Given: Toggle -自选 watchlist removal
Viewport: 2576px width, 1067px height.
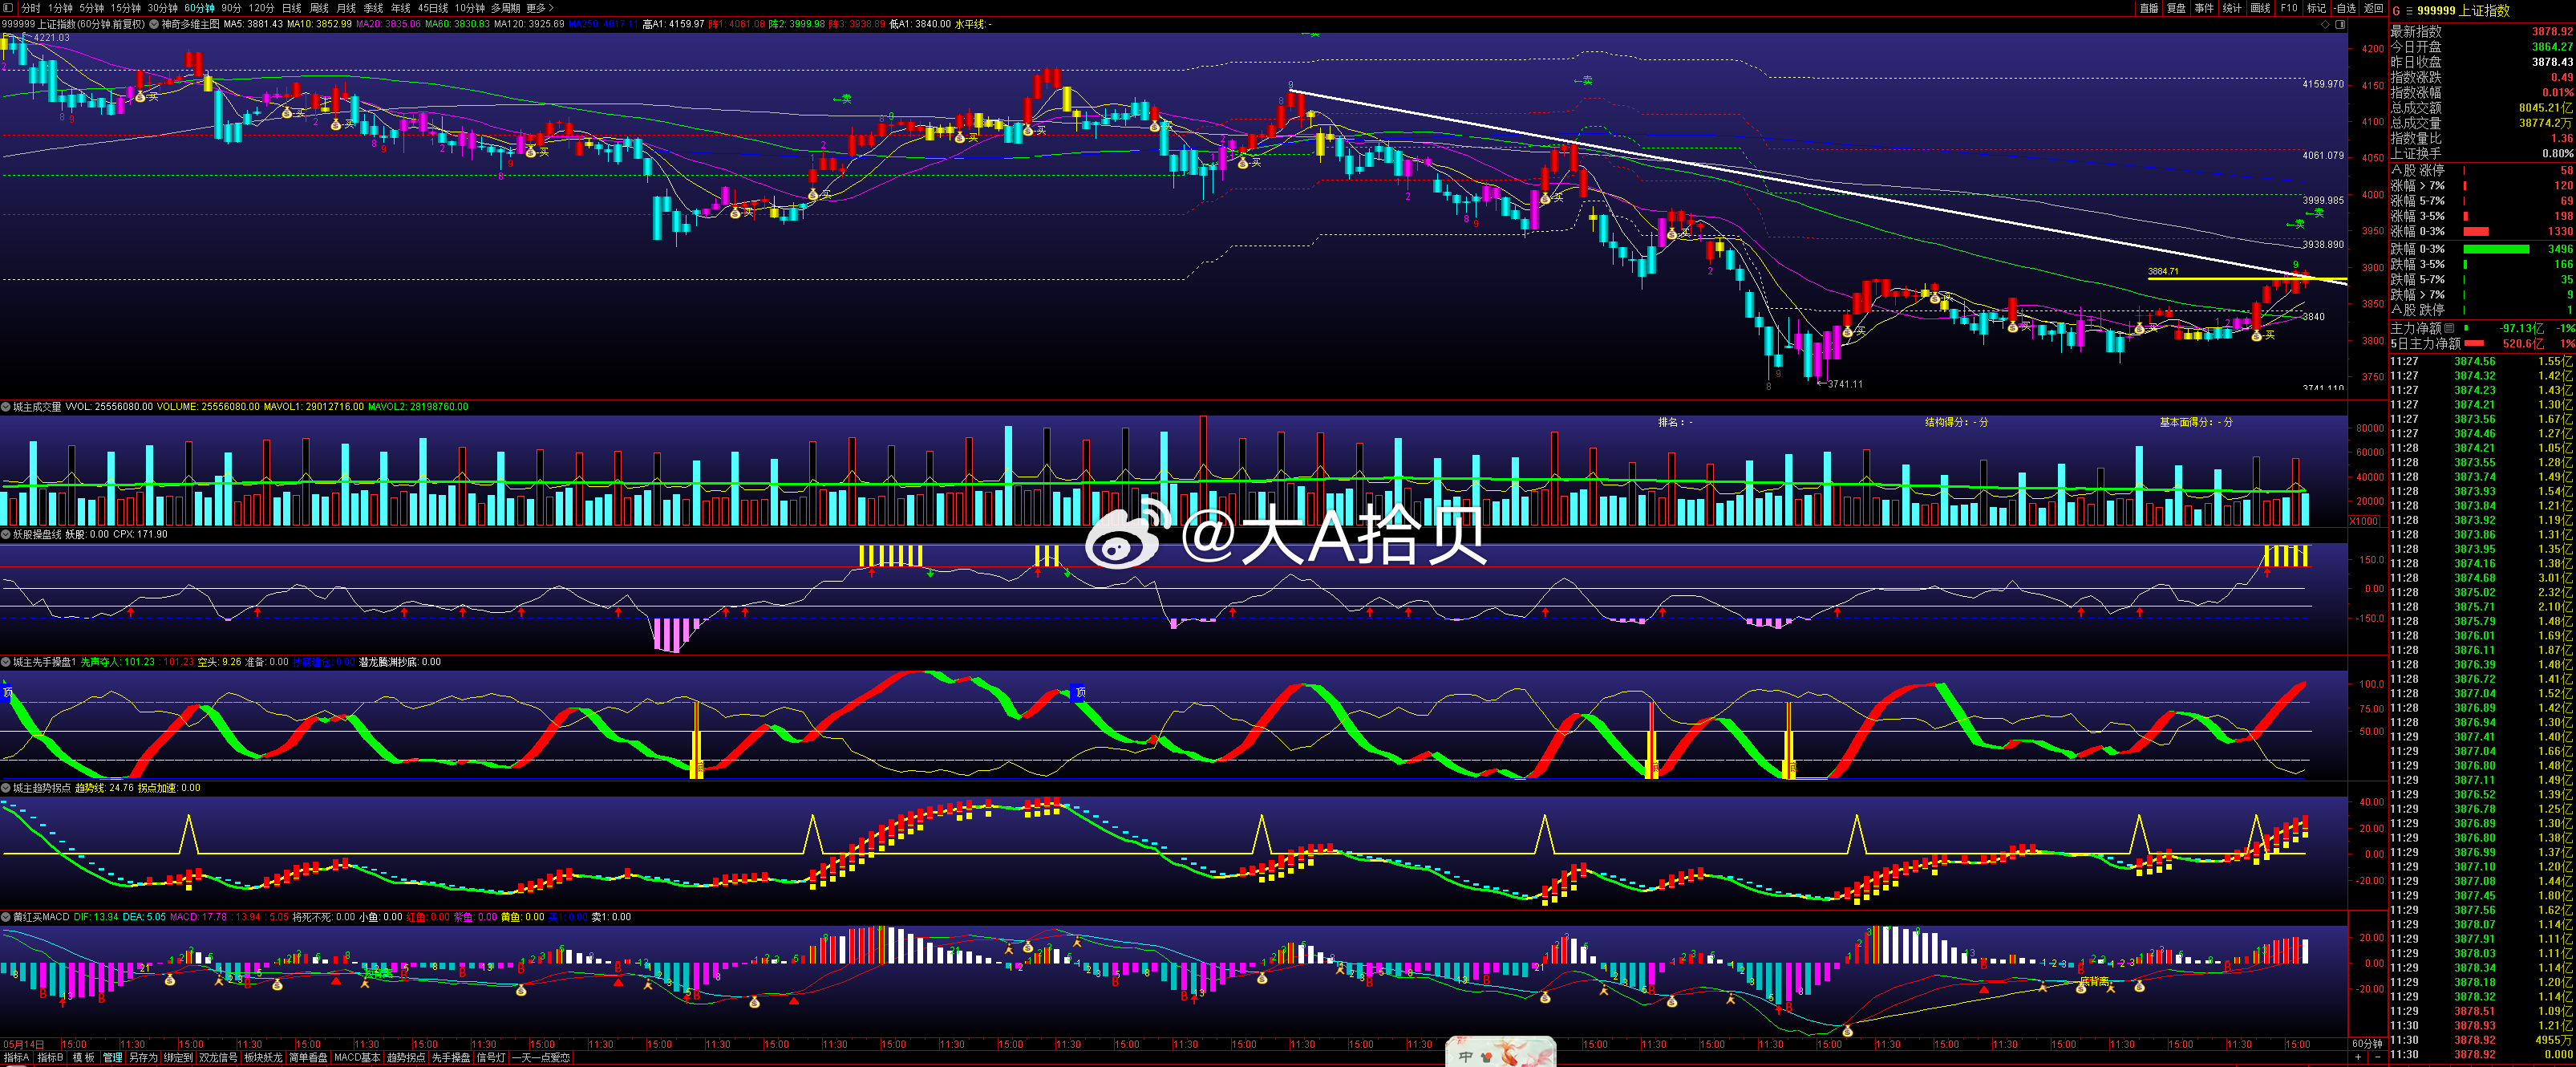Looking at the screenshot, I should click(x=2345, y=8).
